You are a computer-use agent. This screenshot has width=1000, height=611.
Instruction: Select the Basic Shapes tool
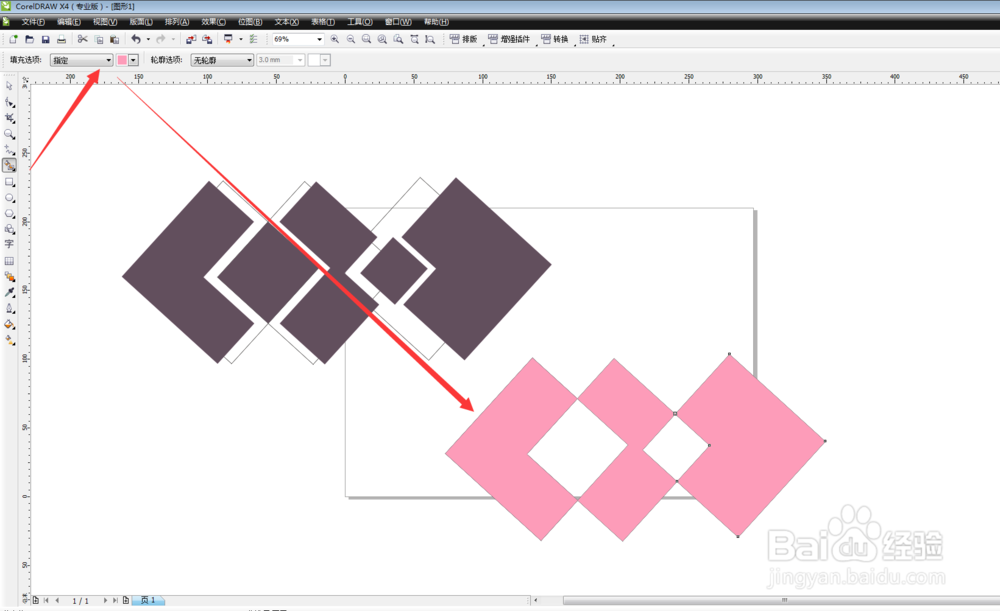(x=9, y=229)
